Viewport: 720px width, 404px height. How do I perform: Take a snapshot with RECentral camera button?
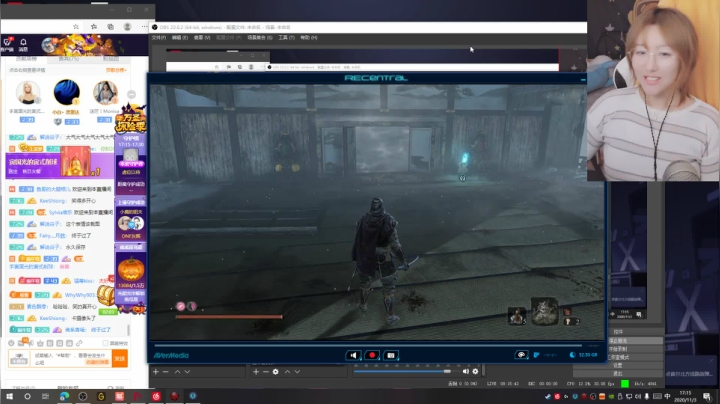click(x=391, y=355)
